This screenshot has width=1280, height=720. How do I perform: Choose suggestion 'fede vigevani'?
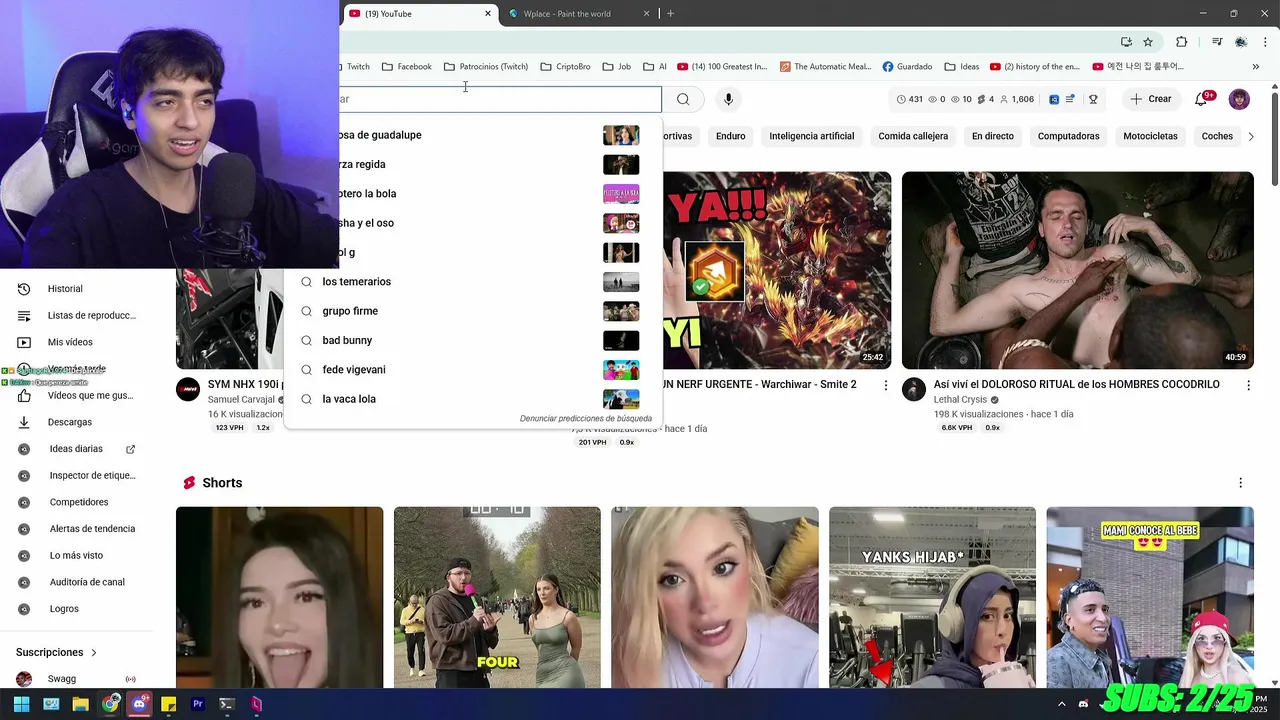(473, 370)
